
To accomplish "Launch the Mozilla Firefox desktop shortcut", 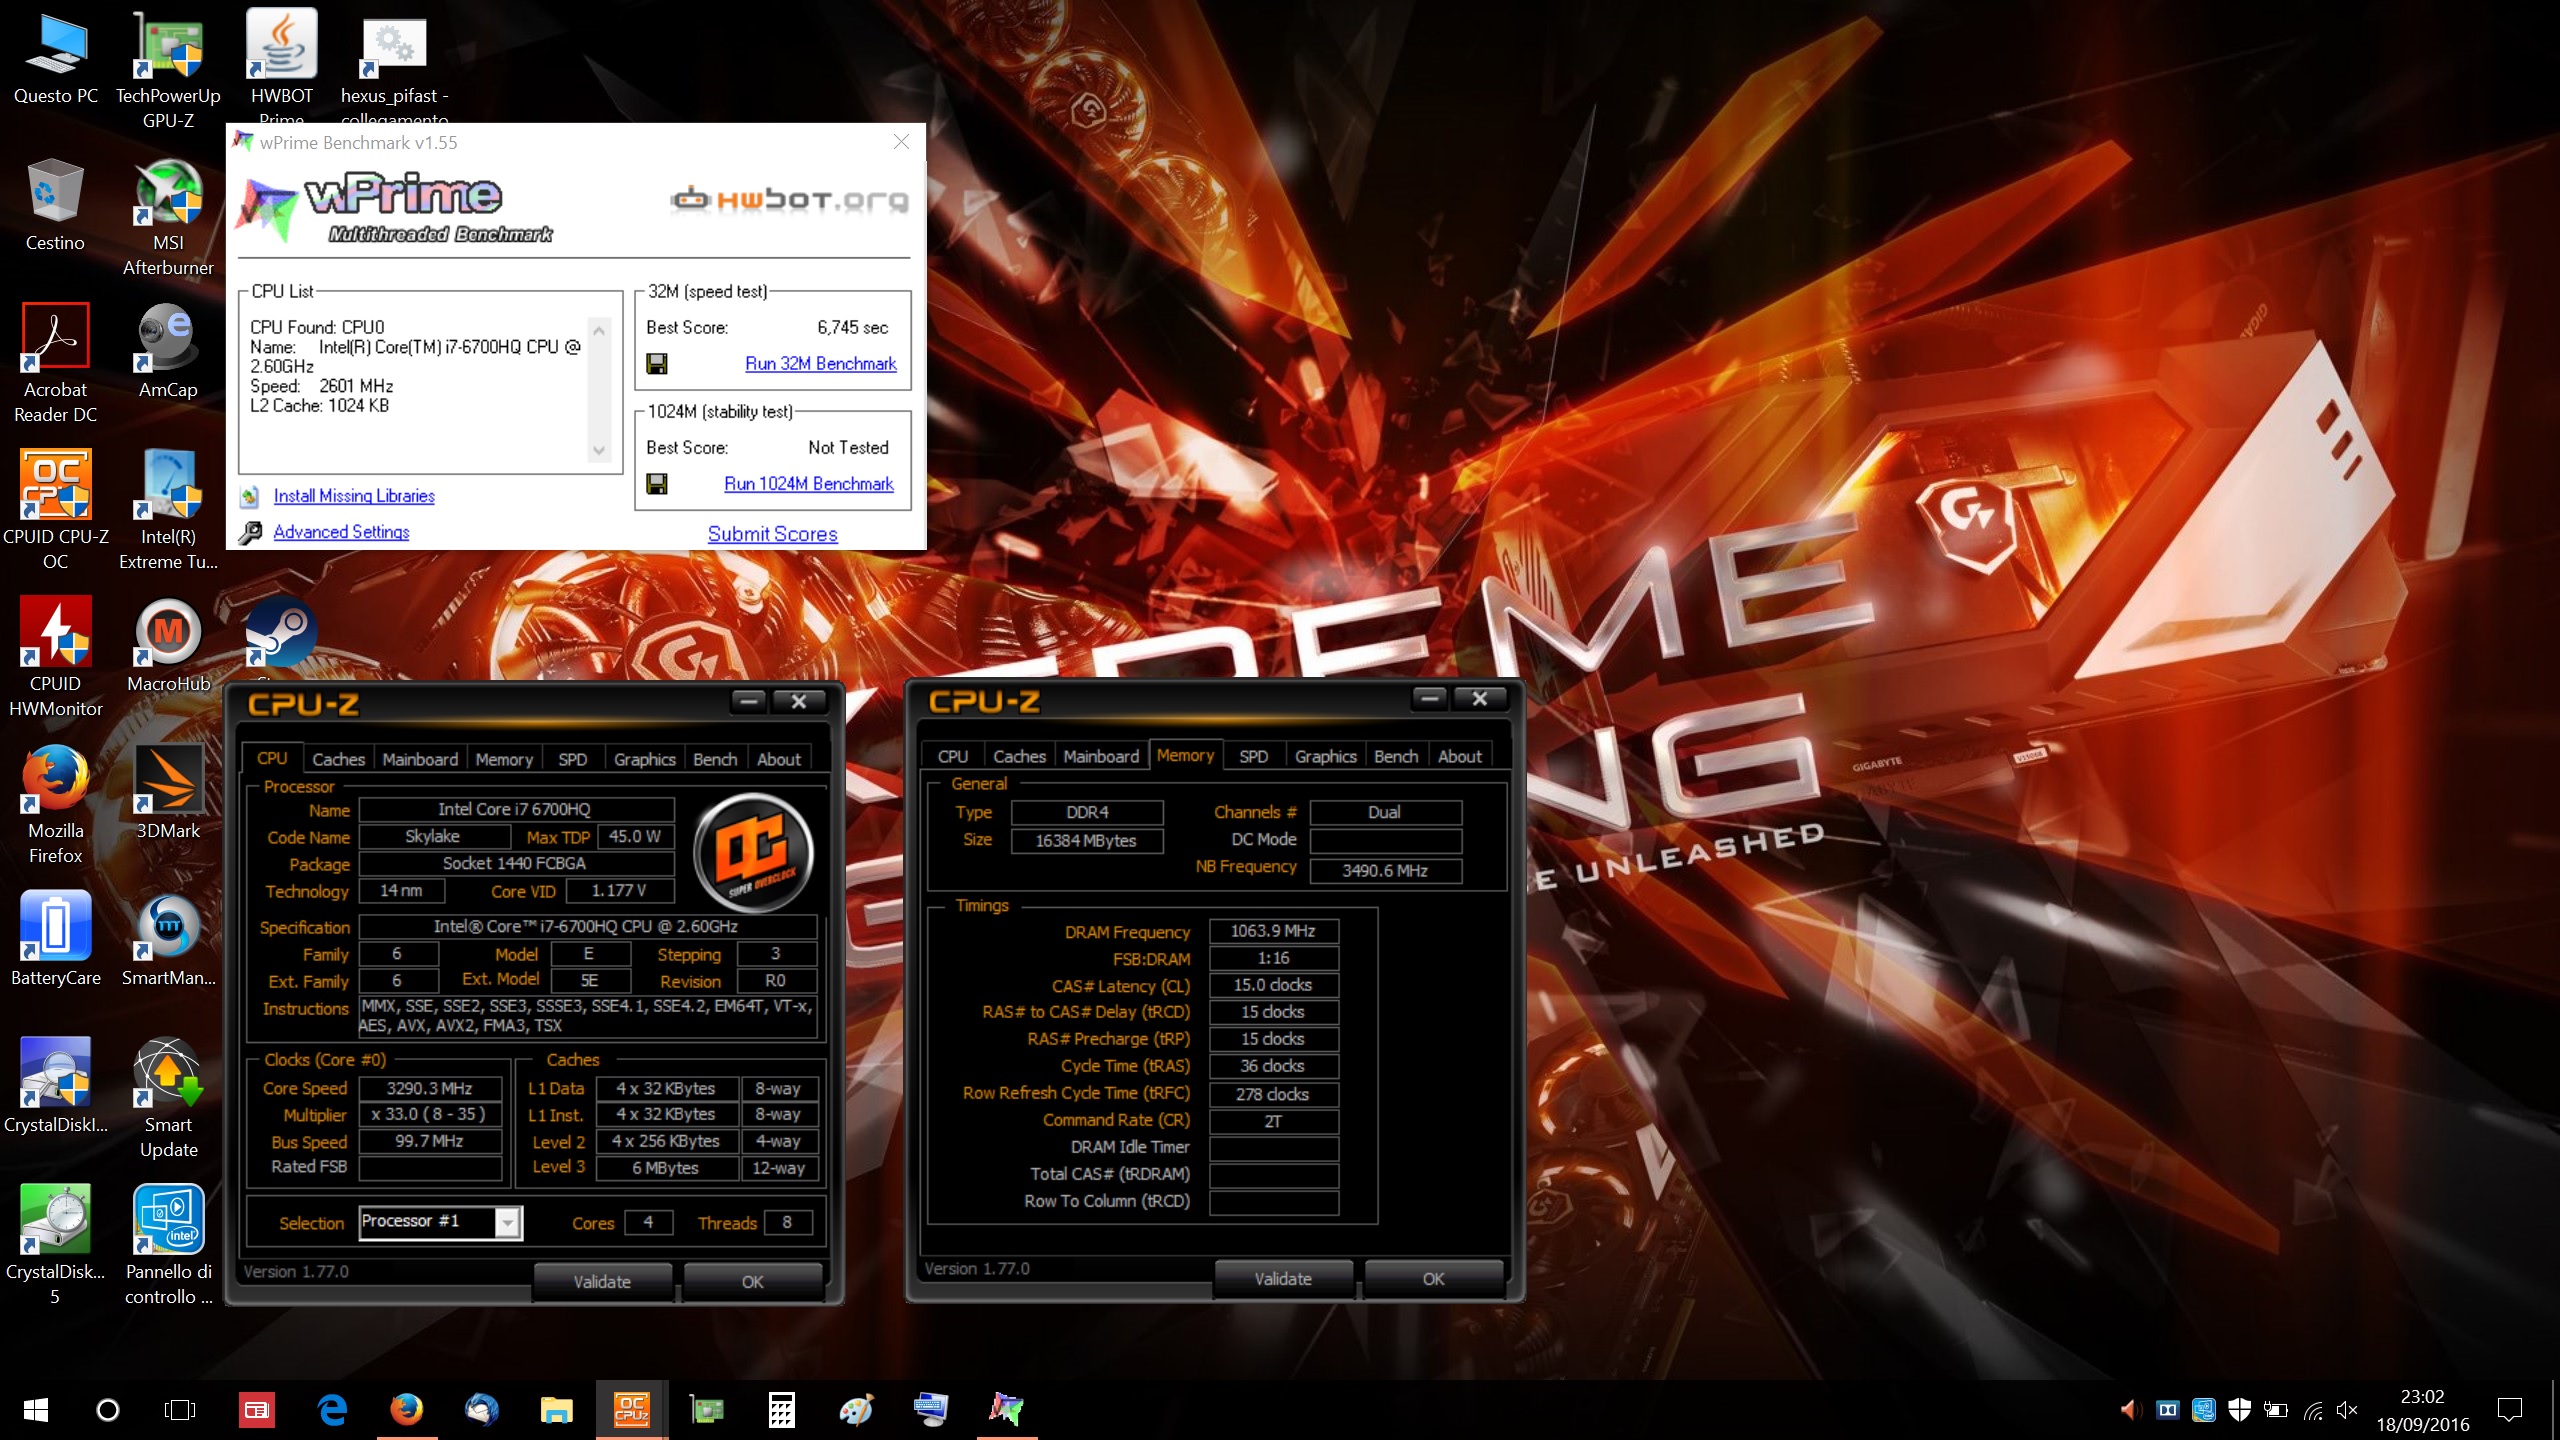I will (x=55, y=805).
